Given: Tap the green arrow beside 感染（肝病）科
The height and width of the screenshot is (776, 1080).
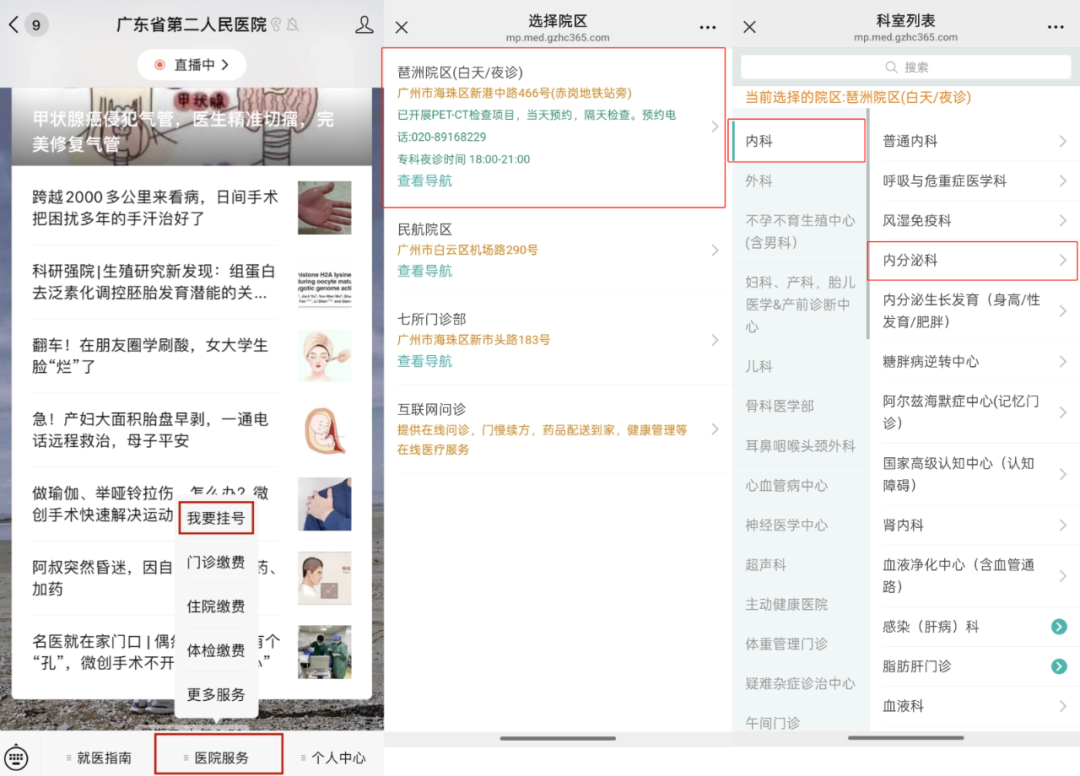Looking at the screenshot, I should [x=1059, y=627].
